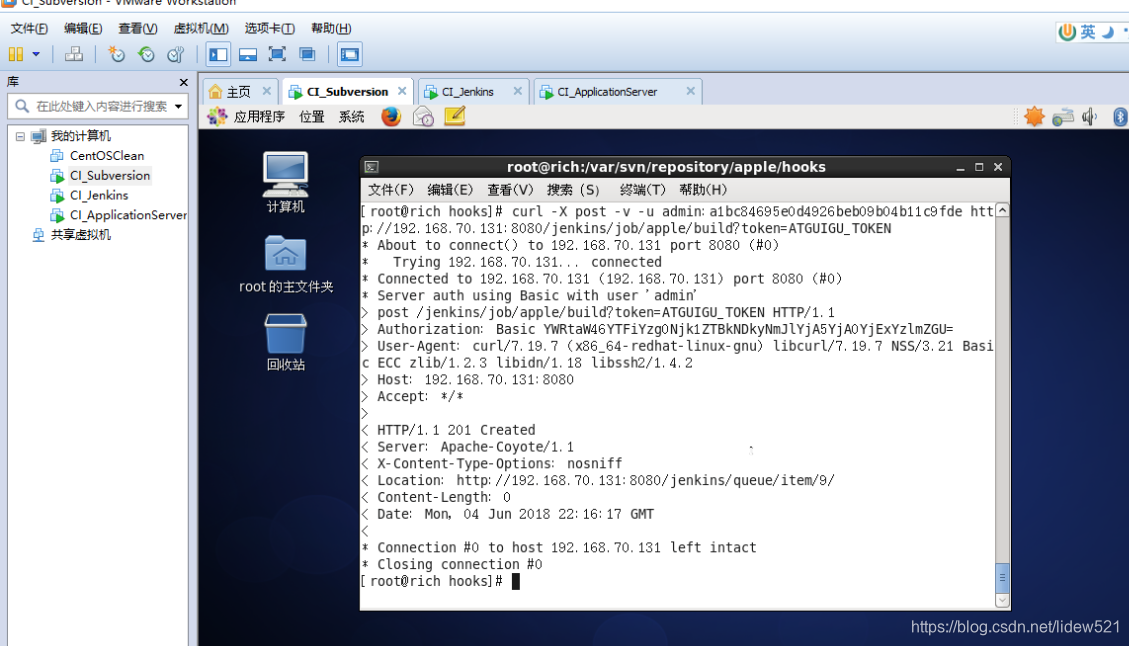Image resolution: width=1129 pixels, height=646 pixels.
Task: Click the send Ctrl+Alt+Del toolbar icon
Action: tap(73, 54)
